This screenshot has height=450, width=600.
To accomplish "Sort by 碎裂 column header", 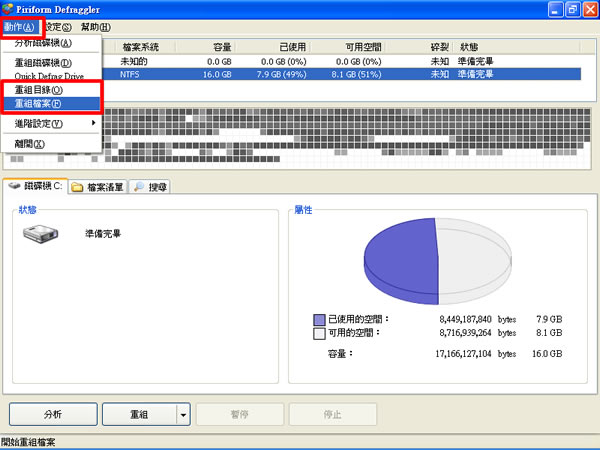I will tap(419, 47).
